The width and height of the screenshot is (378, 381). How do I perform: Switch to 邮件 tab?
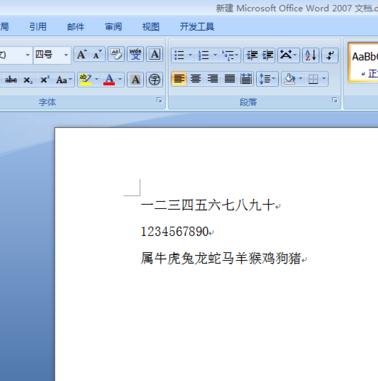pyautogui.click(x=76, y=26)
